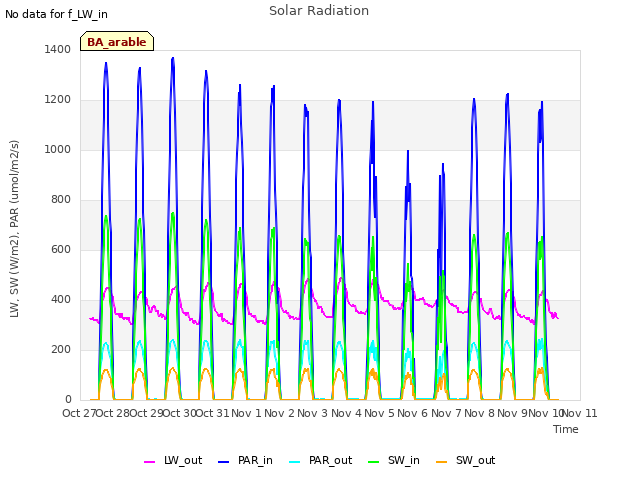Click the 400 y-axis tick label
Screen dimensions: 640x480
pos(61,300)
